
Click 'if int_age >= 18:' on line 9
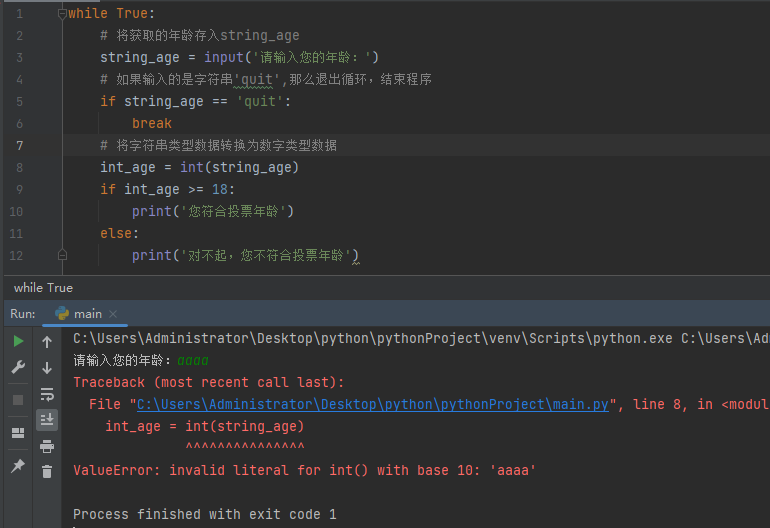[167, 190]
